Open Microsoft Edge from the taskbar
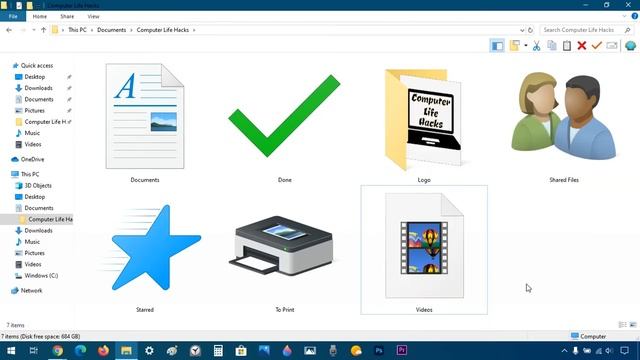This screenshot has width=640, height=360. (x=80, y=351)
